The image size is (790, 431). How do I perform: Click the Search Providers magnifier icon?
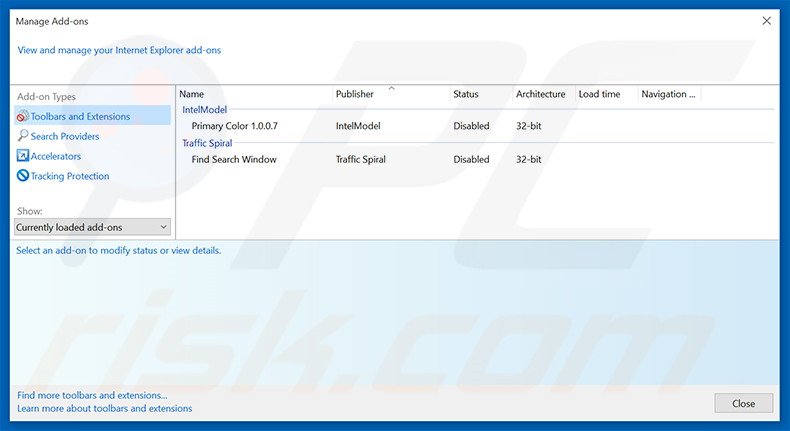(x=23, y=136)
